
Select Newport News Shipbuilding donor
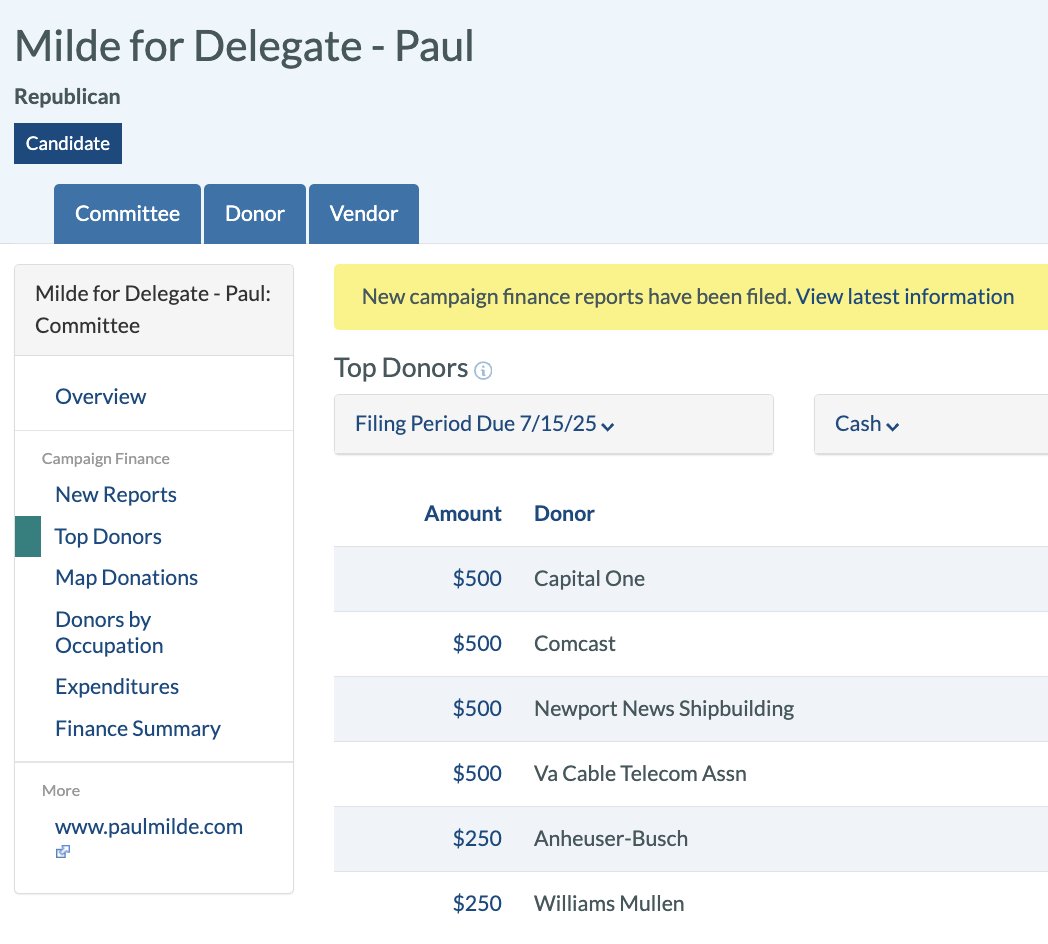coord(664,709)
